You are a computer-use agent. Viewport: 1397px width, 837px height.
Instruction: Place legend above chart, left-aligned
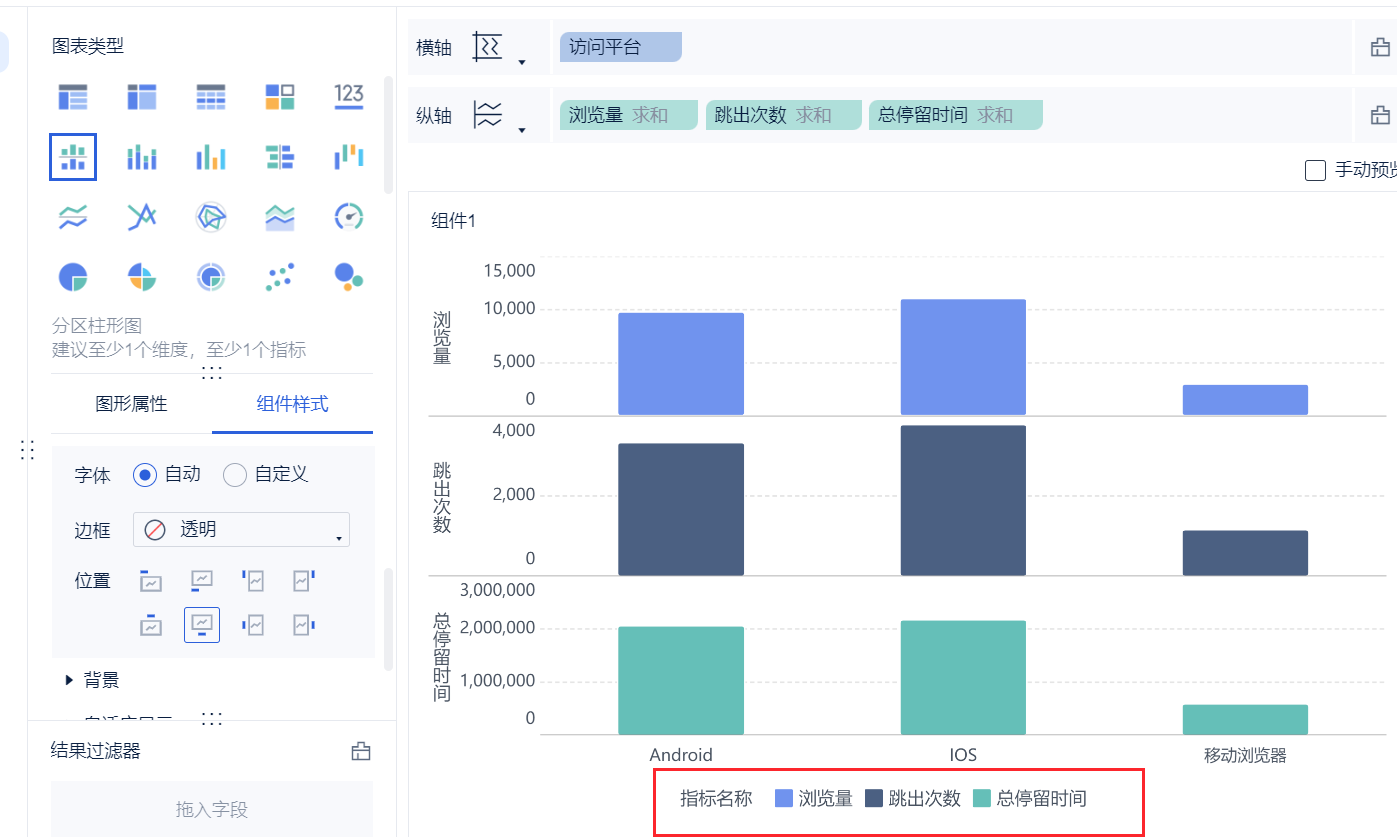[x=150, y=581]
